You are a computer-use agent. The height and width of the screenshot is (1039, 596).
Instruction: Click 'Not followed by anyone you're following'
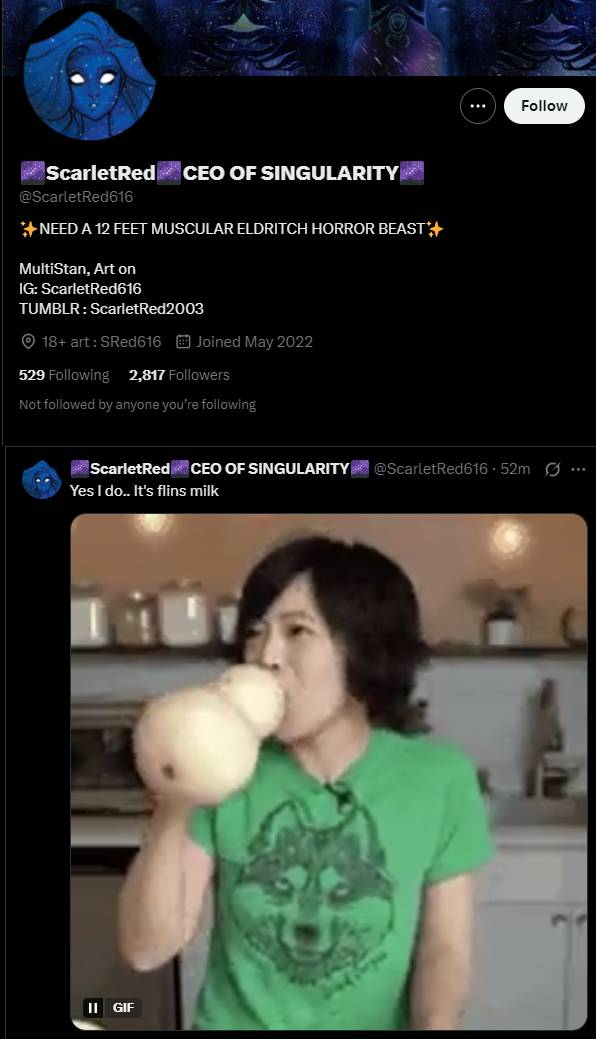tap(137, 404)
